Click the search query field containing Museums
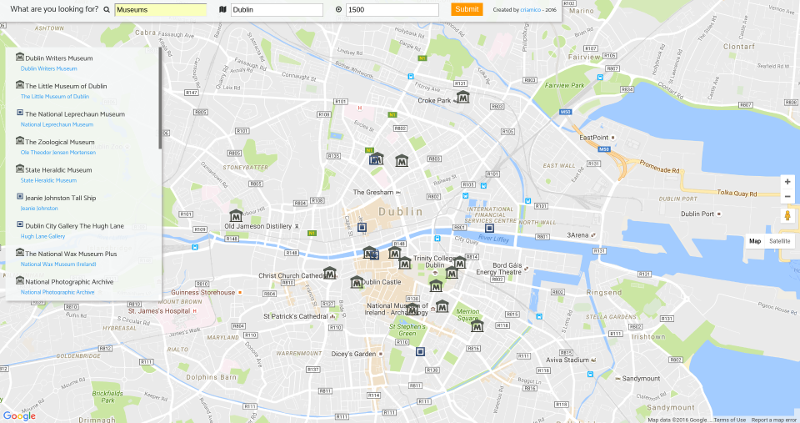Screen dimensions: 800x423 (161, 10)
